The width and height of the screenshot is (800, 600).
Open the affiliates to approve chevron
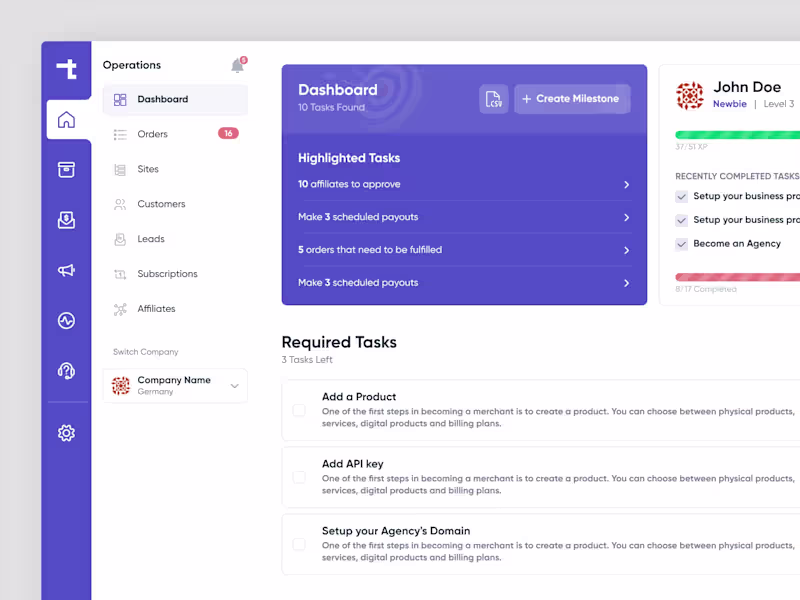(x=626, y=185)
